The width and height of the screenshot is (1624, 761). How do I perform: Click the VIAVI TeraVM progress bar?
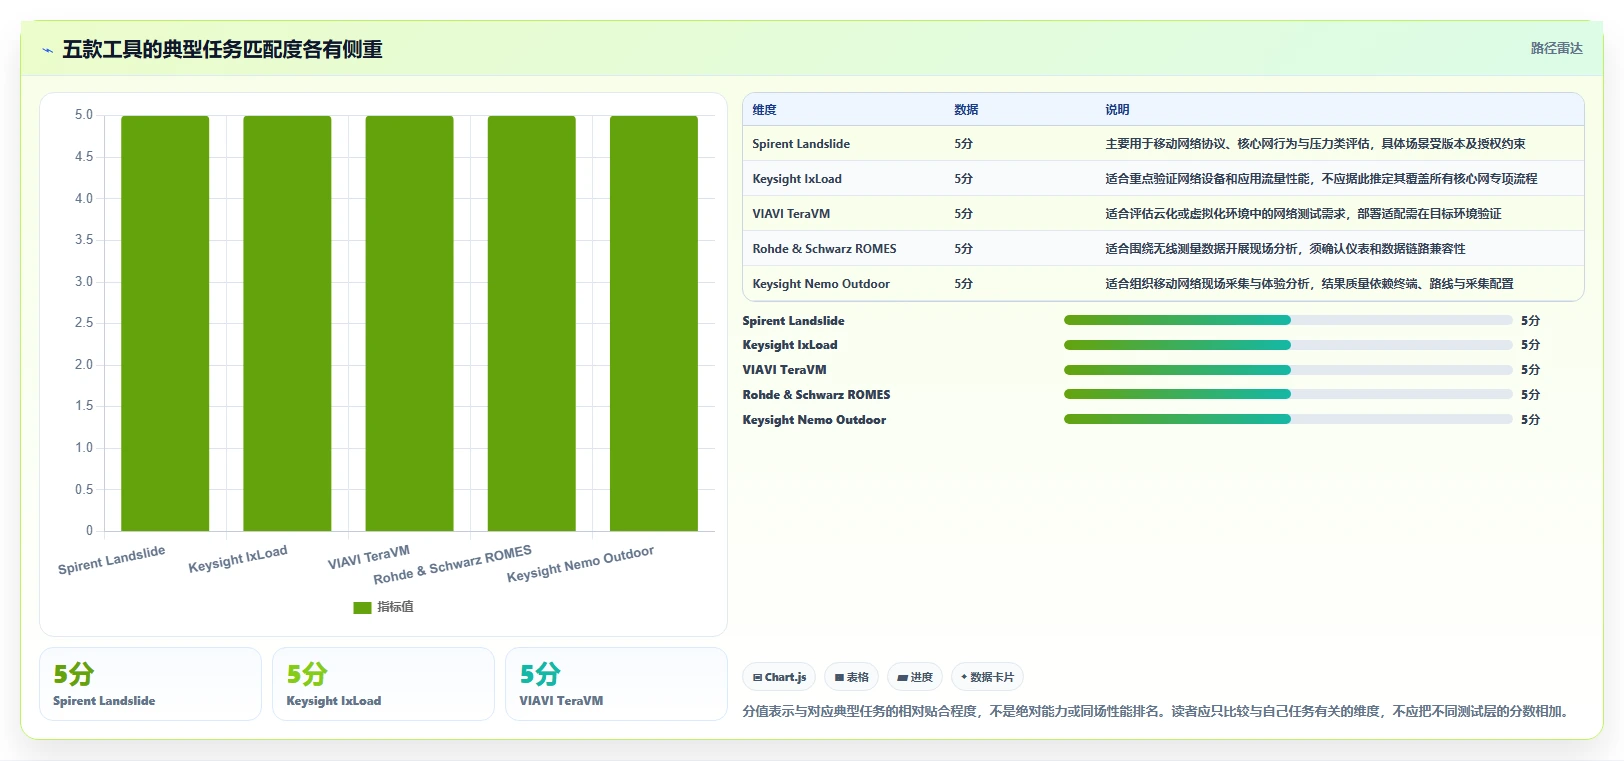tap(1288, 369)
